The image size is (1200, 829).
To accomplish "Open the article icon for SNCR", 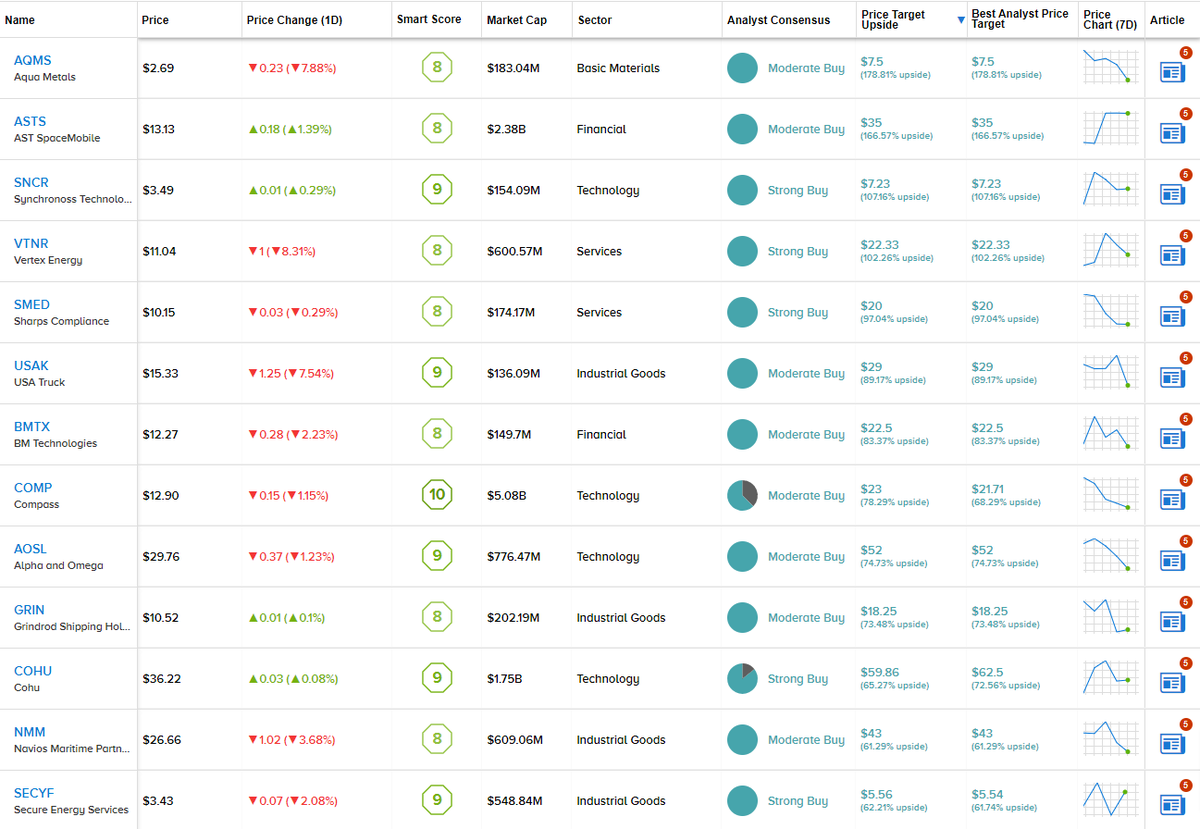I will coord(1170,193).
